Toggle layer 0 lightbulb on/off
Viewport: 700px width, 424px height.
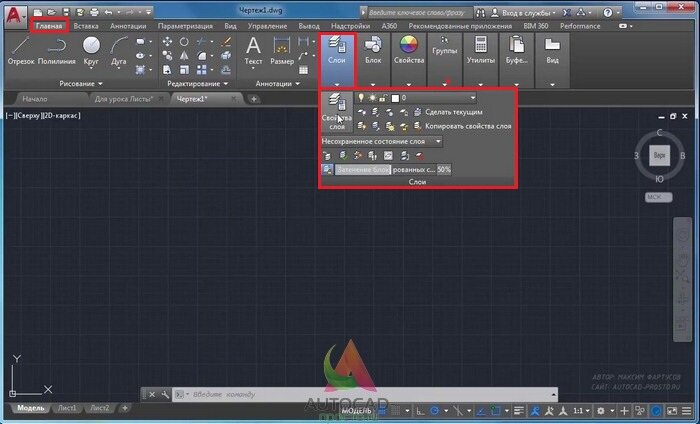(361, 98)
